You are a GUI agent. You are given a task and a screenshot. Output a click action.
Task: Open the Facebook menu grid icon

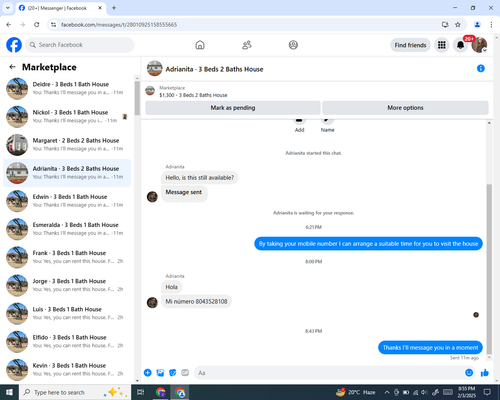pyautogui.click(x=442, y=45)
